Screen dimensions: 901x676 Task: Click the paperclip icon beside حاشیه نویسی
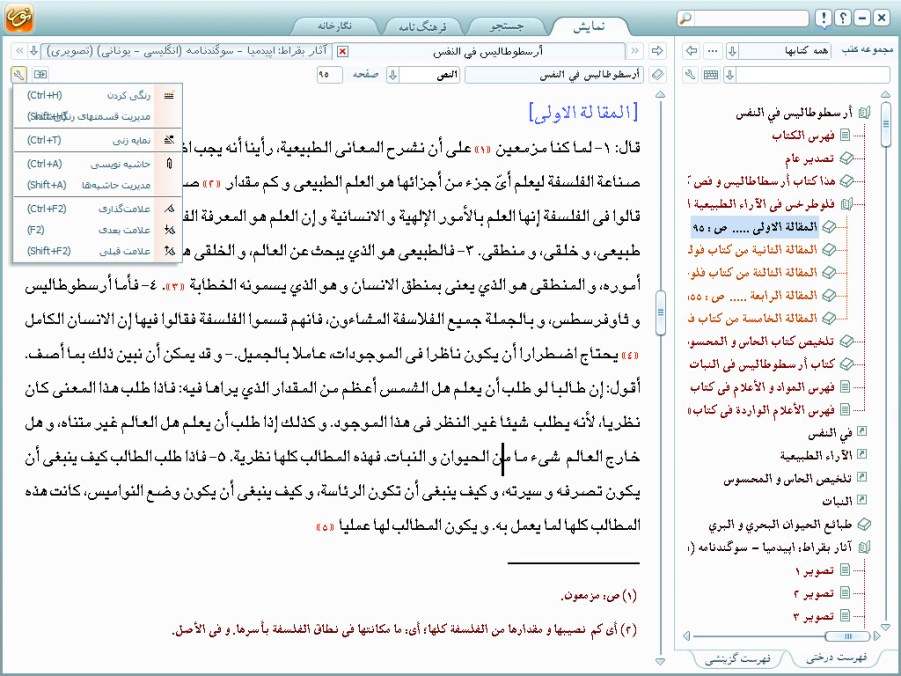(169, 164)
